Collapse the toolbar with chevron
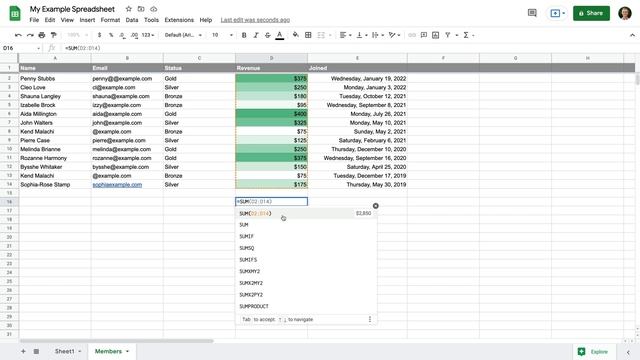Image resolution: width=640 pixels, height=360 pixels. point(632,35)
